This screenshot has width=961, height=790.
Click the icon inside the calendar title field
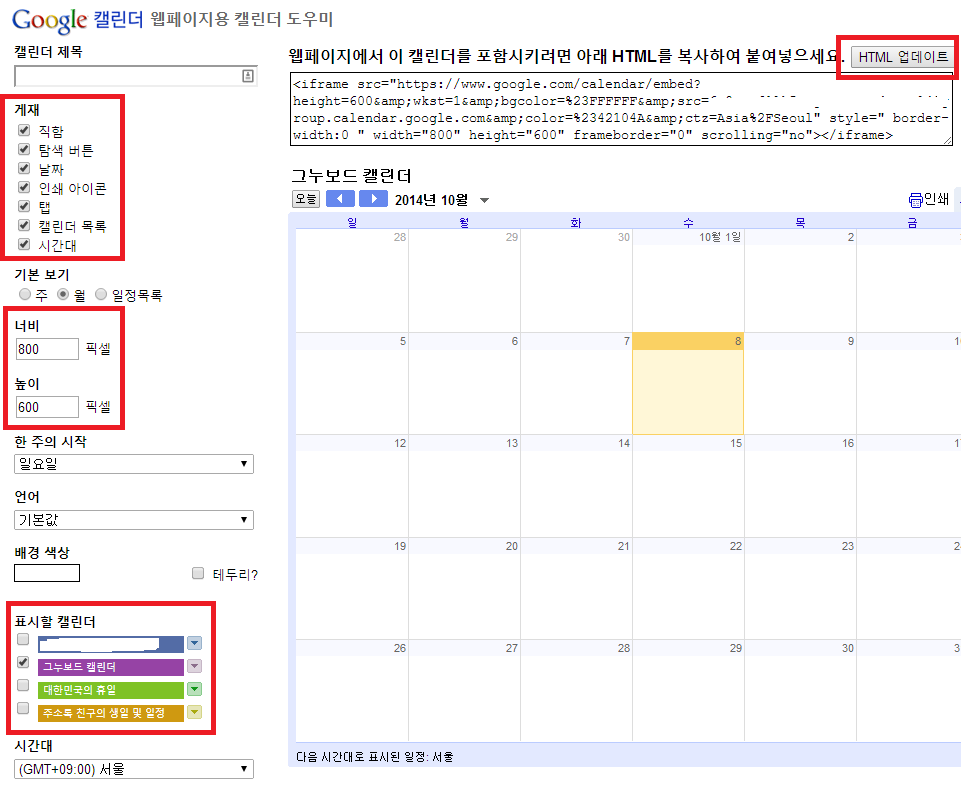tap(248, 76)
